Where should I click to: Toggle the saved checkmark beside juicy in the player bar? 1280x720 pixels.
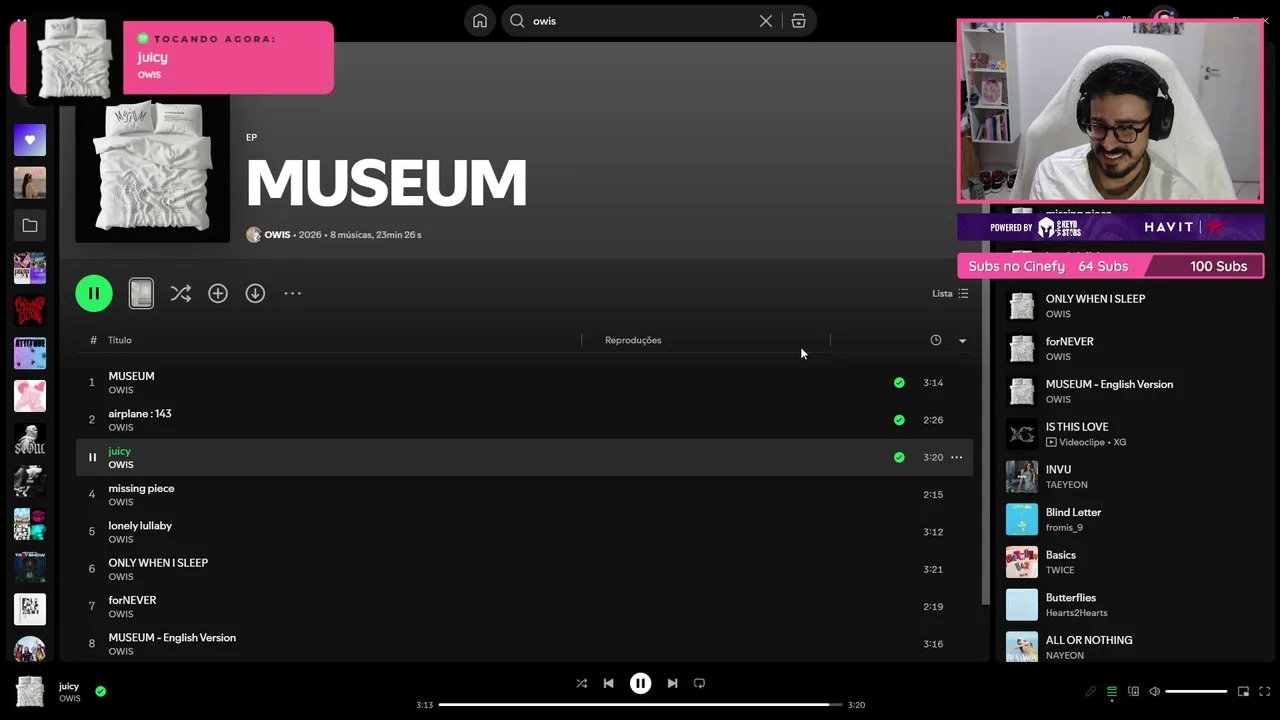click(x=100, y=691)
